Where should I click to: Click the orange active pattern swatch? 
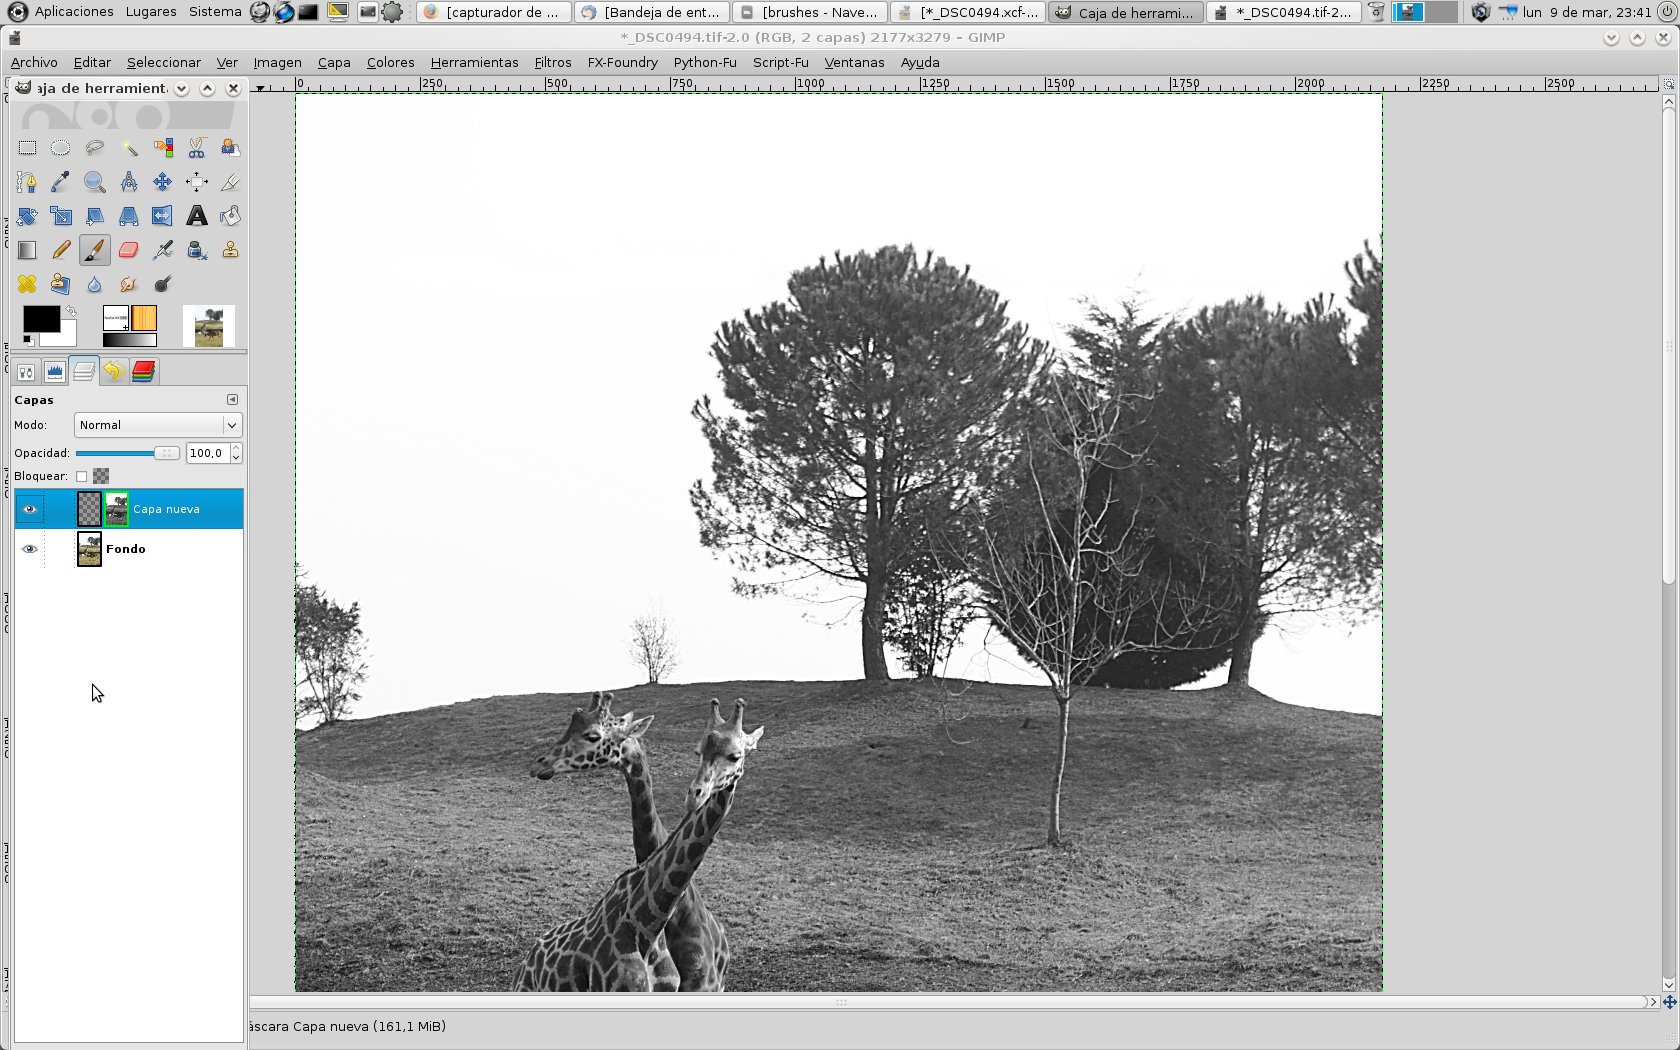[144, 318]
